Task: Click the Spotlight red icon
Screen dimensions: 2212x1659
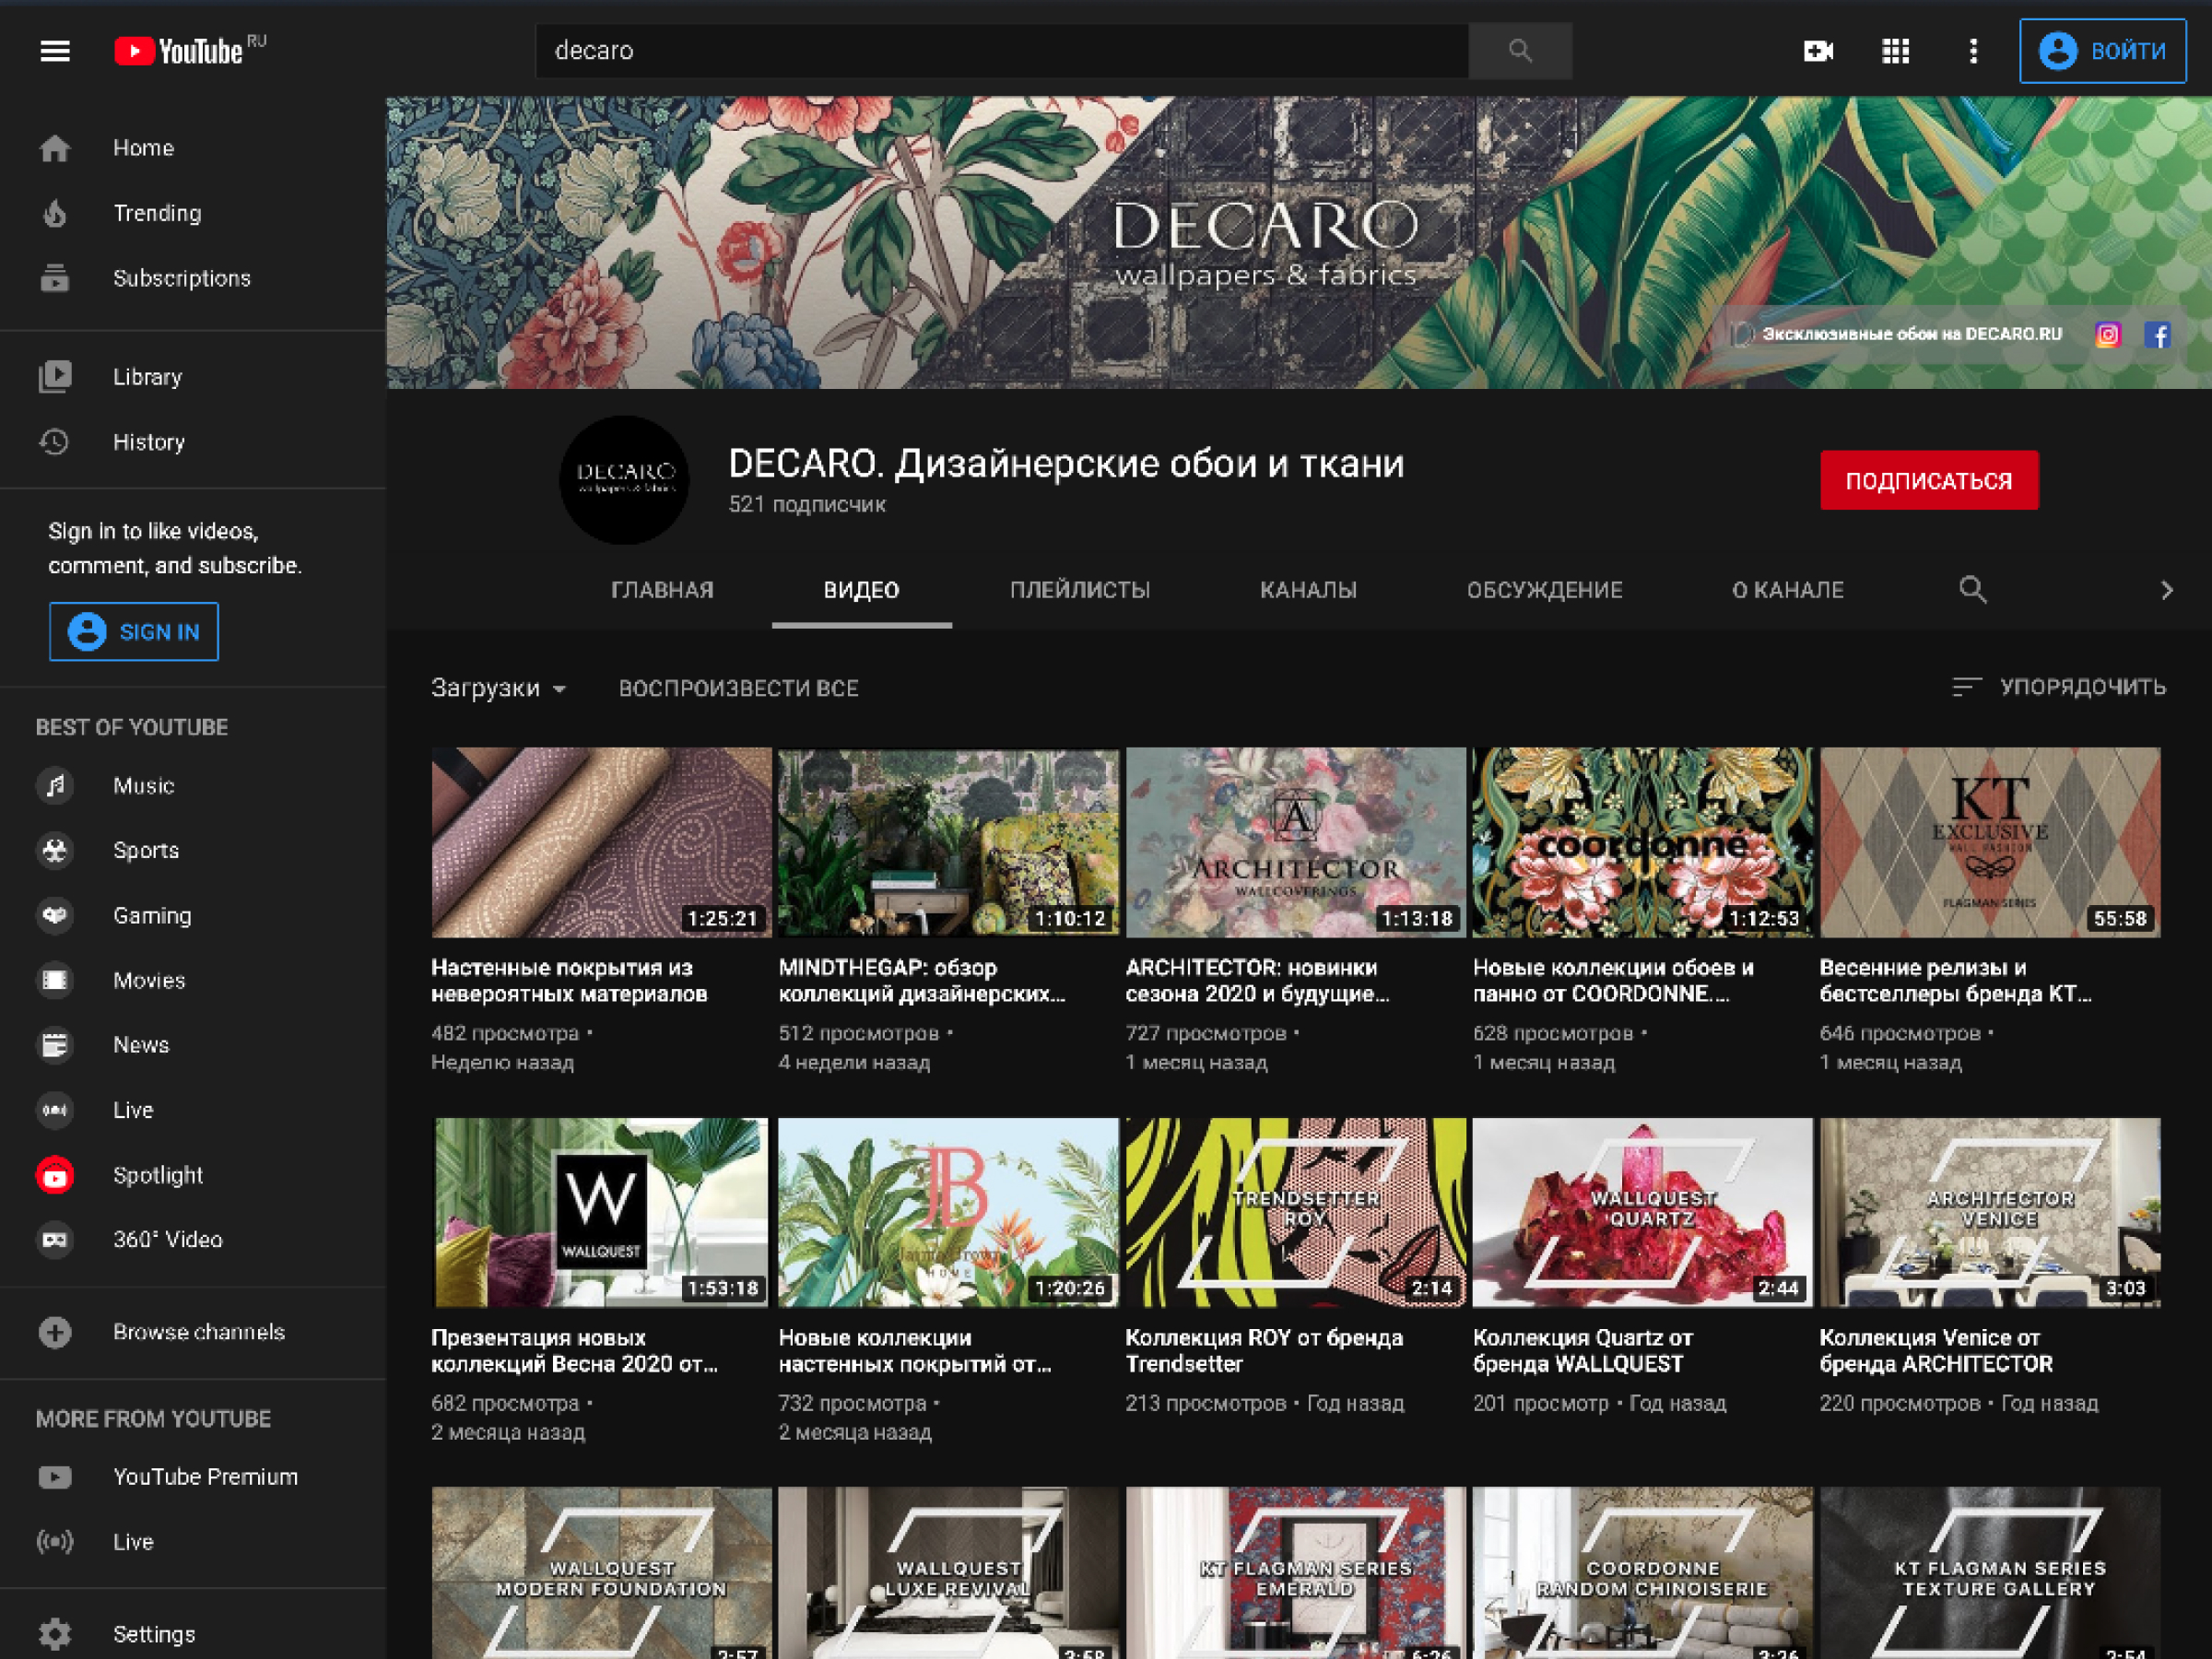Action: tap(55, 1175)
